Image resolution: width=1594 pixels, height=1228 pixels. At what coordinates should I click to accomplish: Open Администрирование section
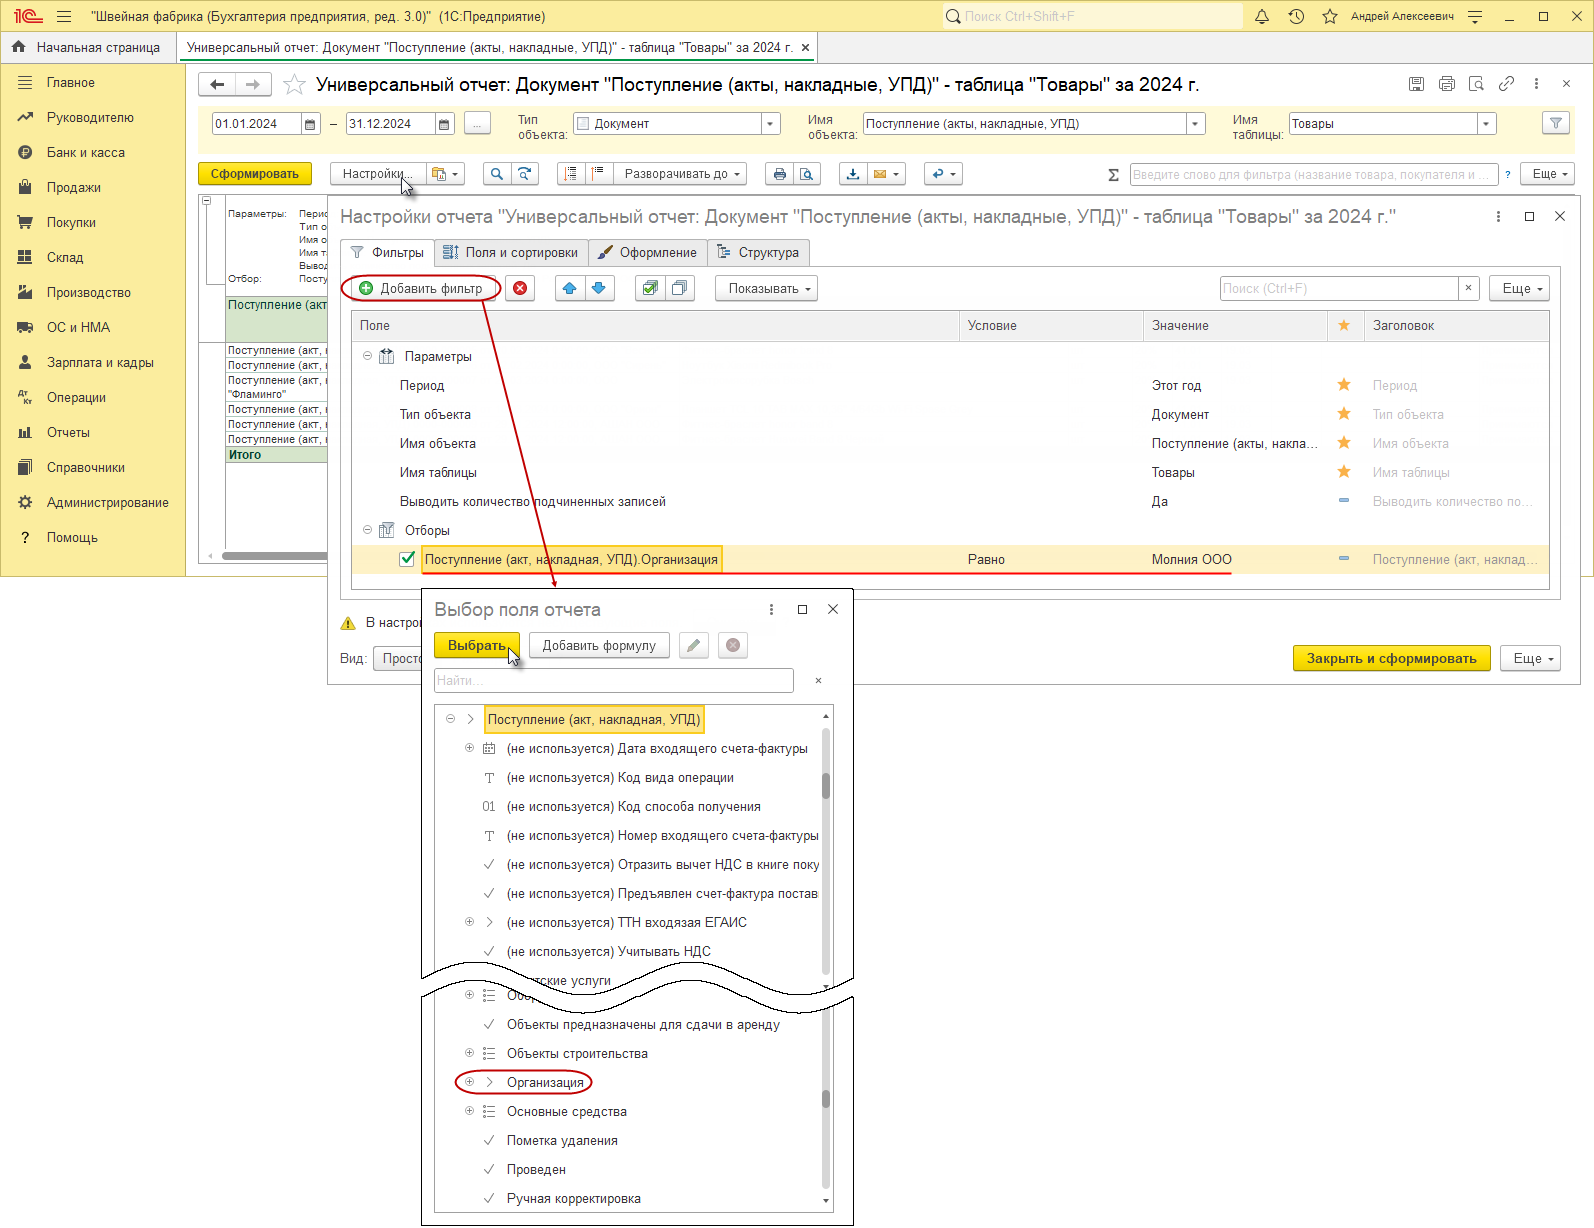click(107, 502)
